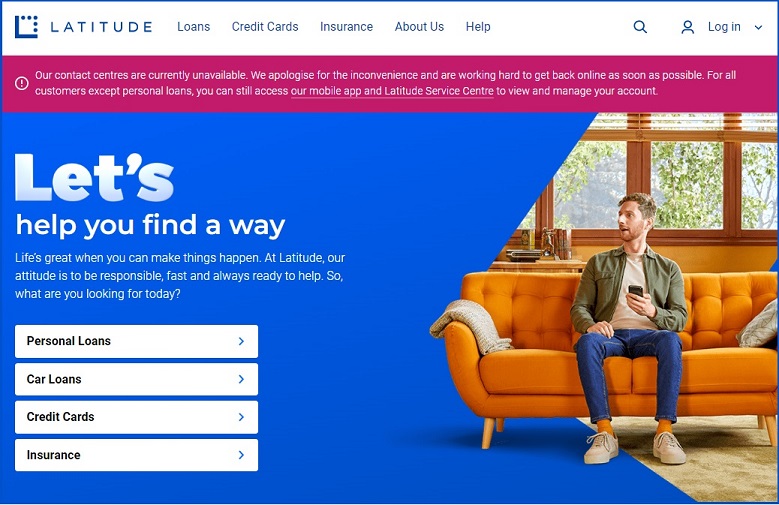Click the Latitude logo icon

coord(26,26)
